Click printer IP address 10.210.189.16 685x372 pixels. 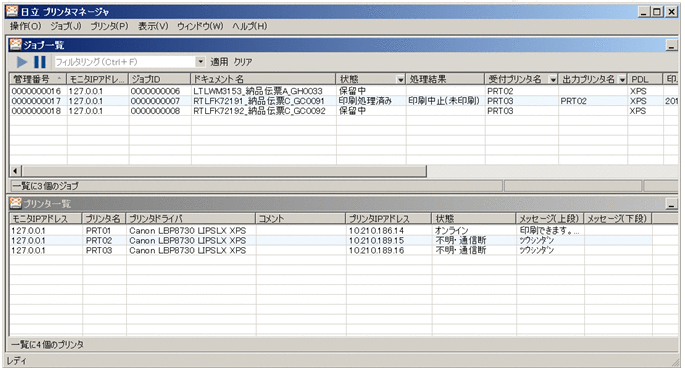click(376, 250)
